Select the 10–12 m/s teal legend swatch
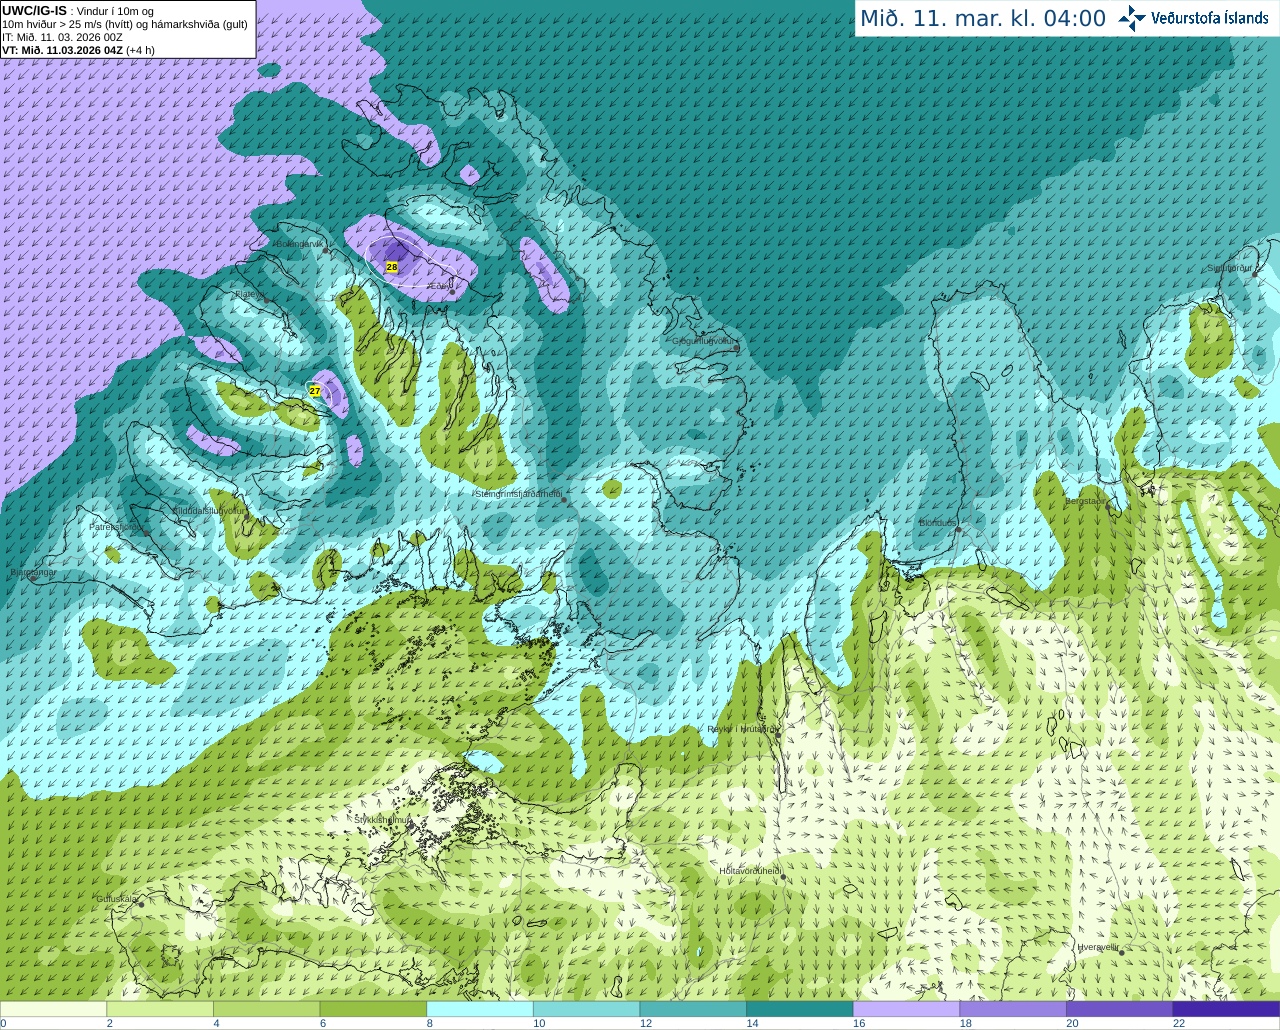This screenshot has width=1280, height=1030. (586, 1009)
